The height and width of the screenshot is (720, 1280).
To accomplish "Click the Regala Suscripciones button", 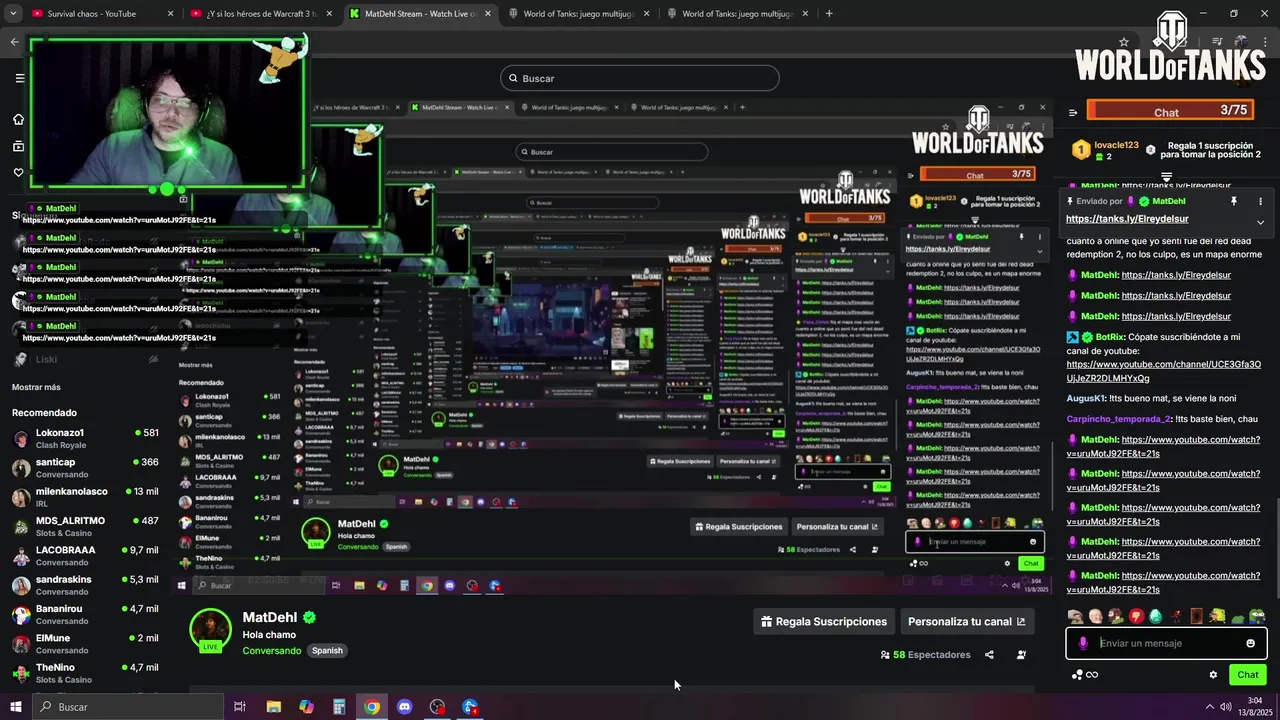I will (824, 621).
